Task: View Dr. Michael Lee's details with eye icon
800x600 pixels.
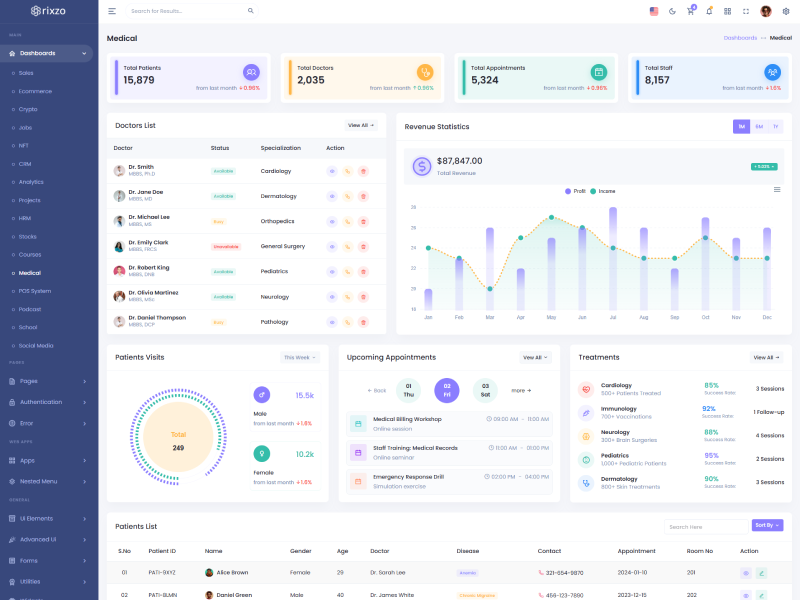Action: tap(332, 221)
